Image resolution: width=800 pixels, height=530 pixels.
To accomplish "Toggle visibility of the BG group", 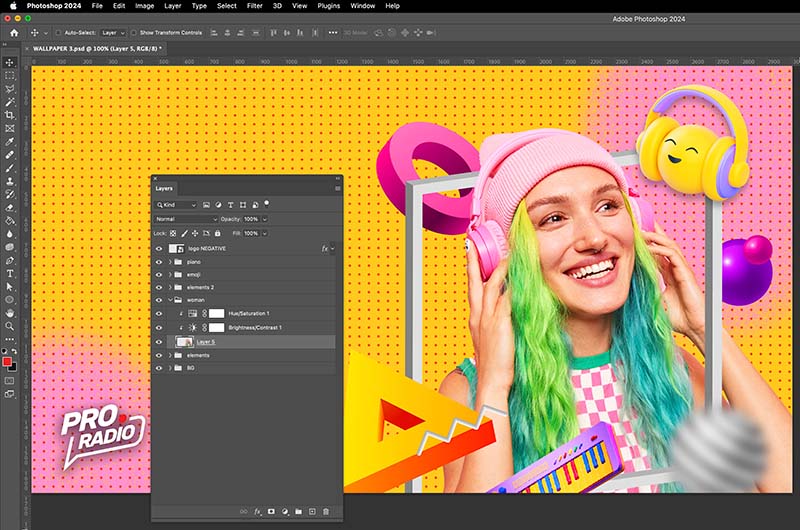I will [159, 369].
